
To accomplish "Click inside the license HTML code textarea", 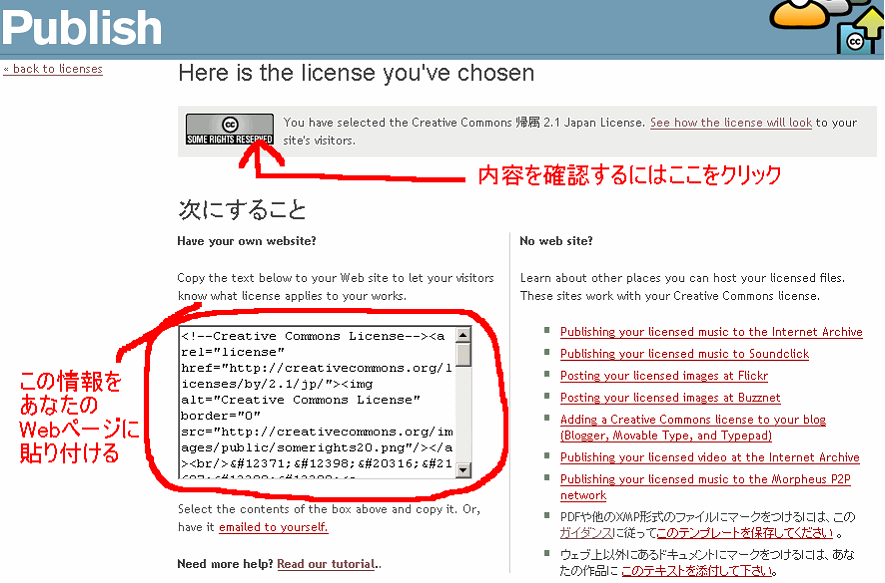I will tap(317, 403).
